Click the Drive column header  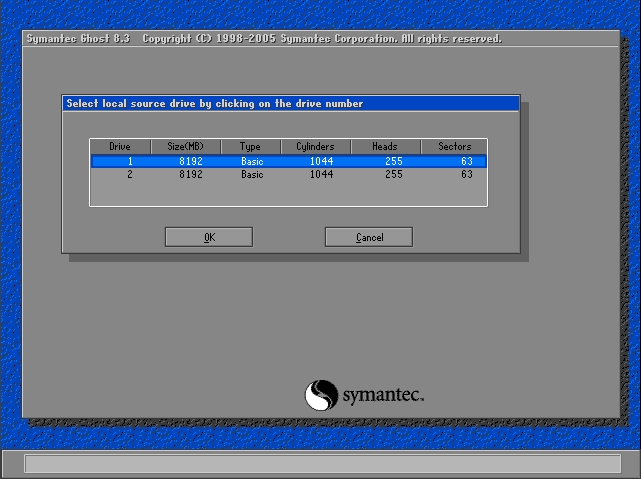click(120, 146)
